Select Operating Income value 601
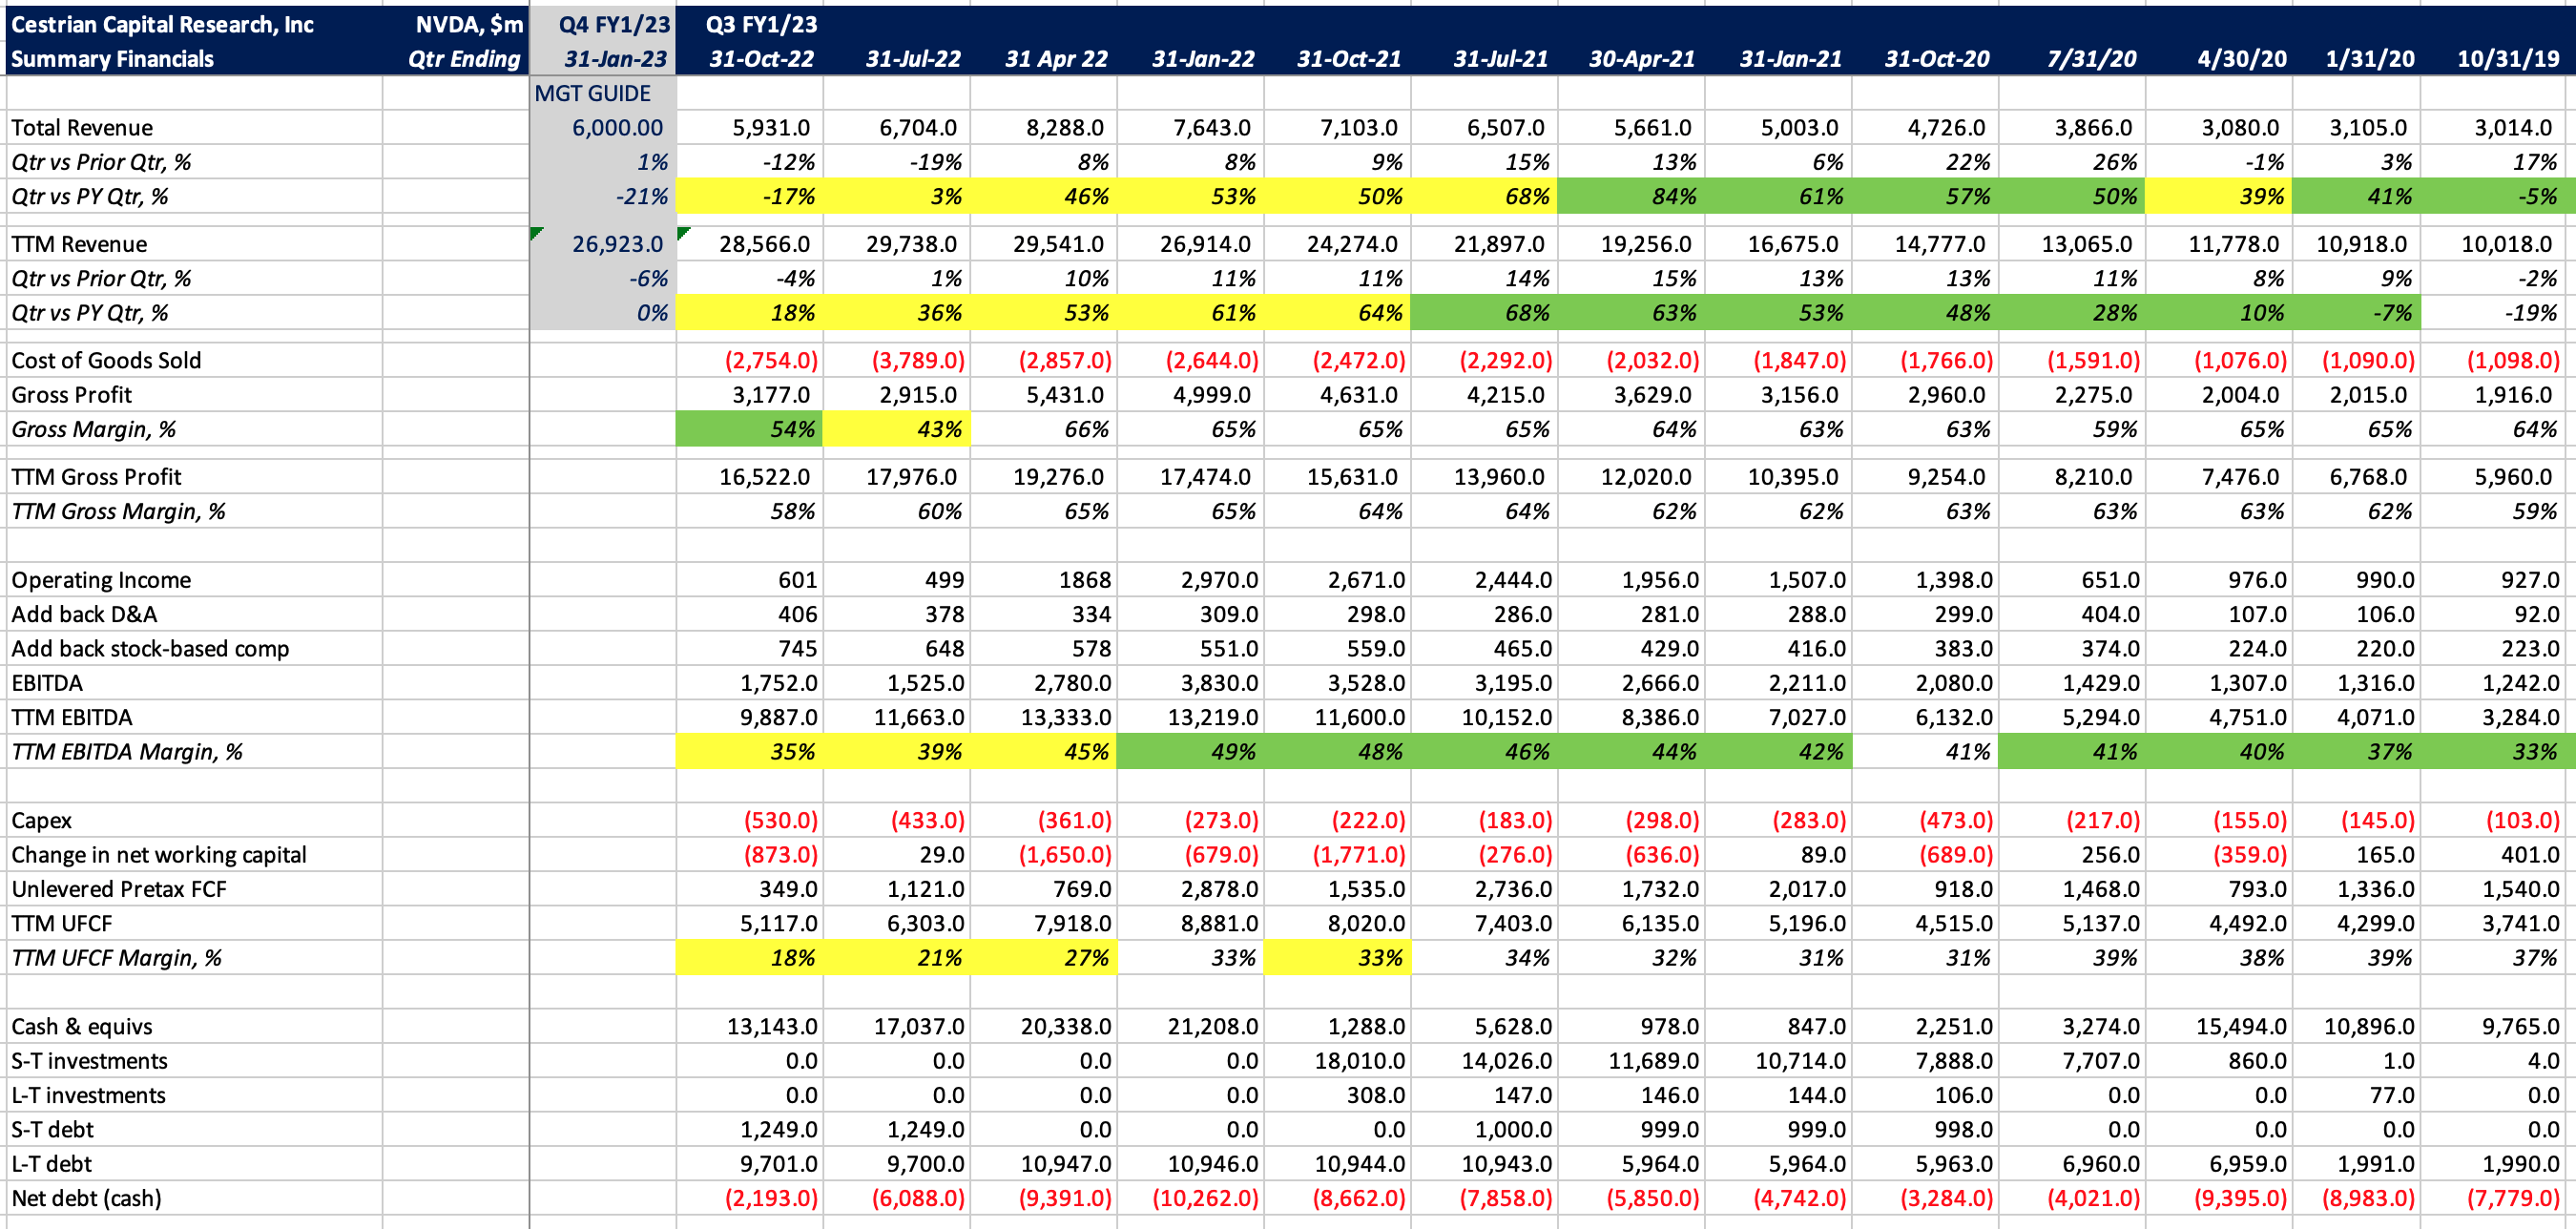 (x=797, y=580)
